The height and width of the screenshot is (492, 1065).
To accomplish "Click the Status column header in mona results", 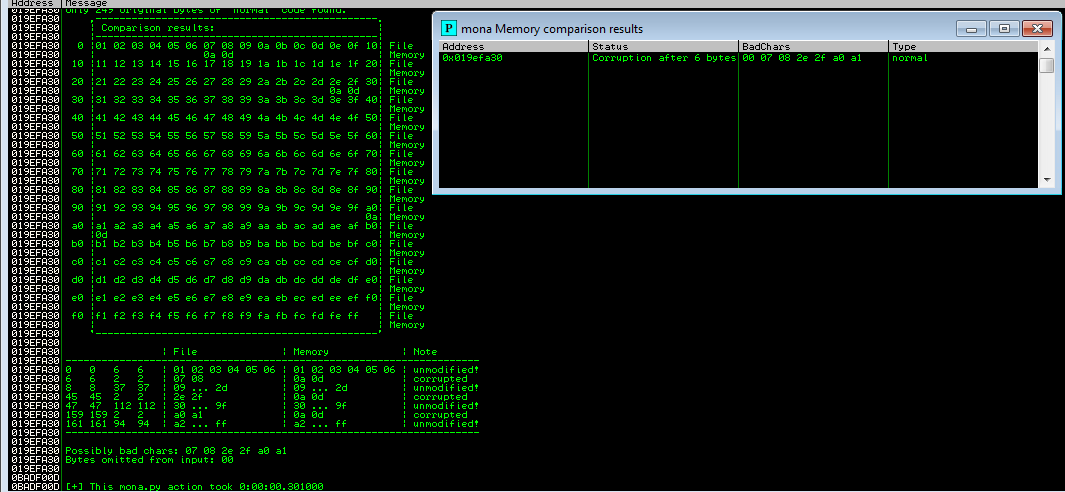I will pyautogui.click(x=664, y=47).
